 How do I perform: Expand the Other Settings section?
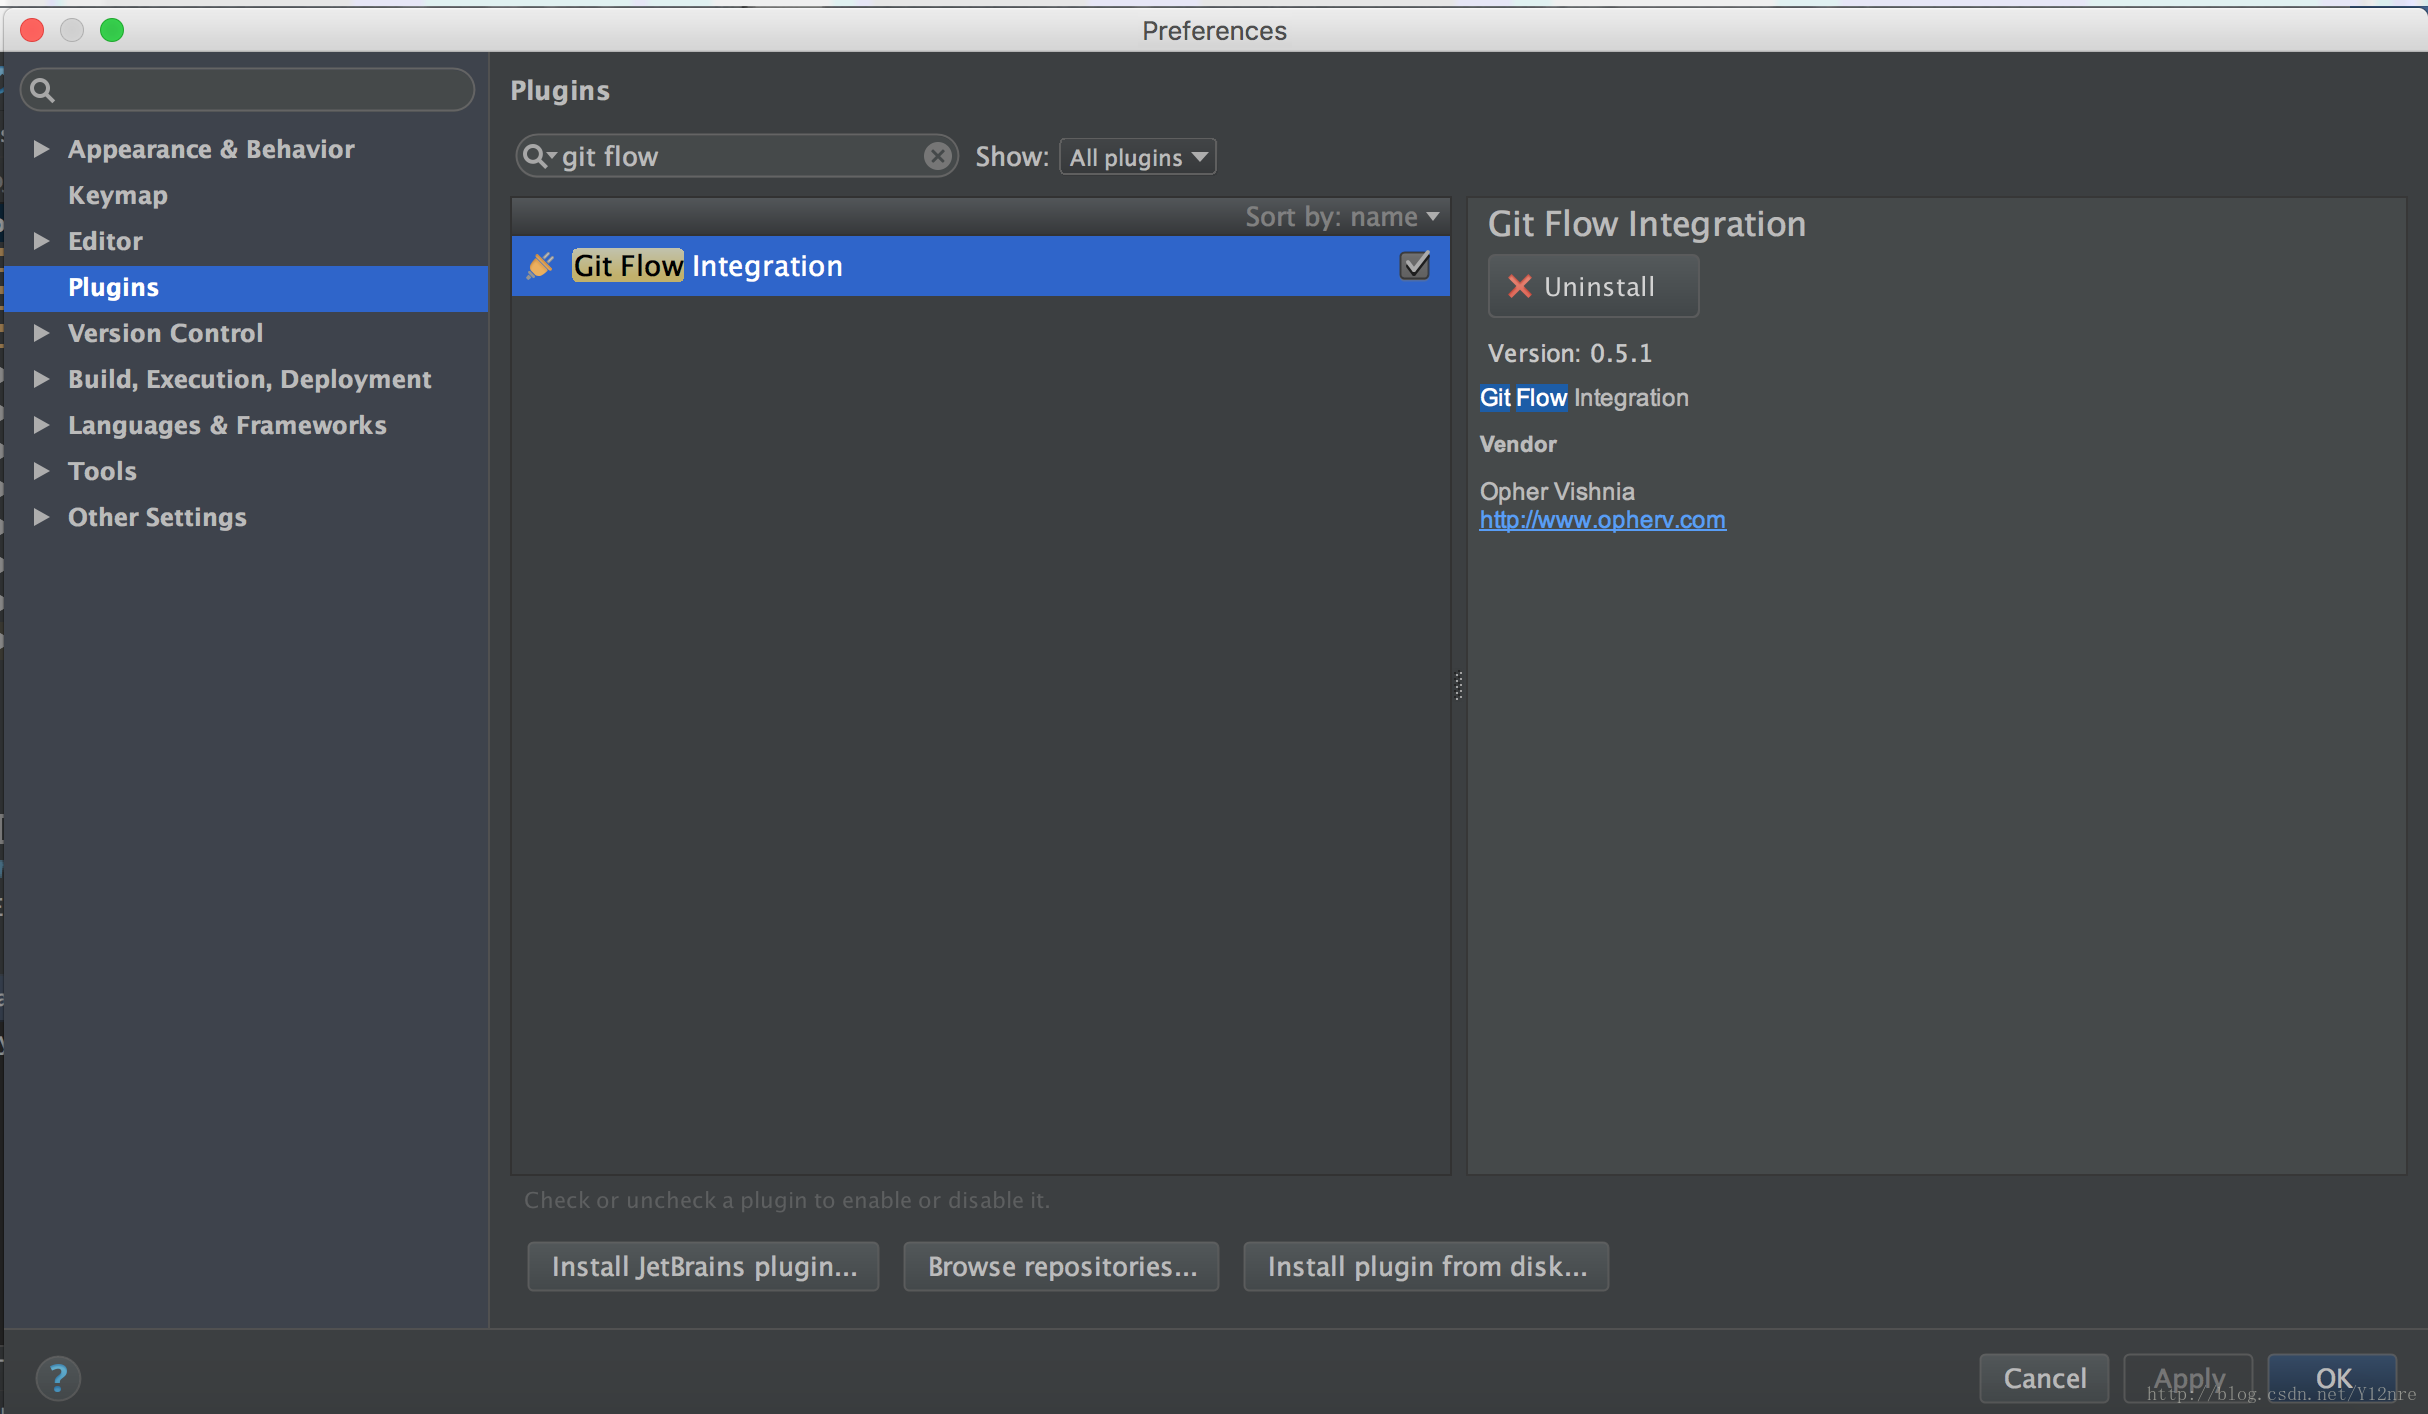(41, 517)
